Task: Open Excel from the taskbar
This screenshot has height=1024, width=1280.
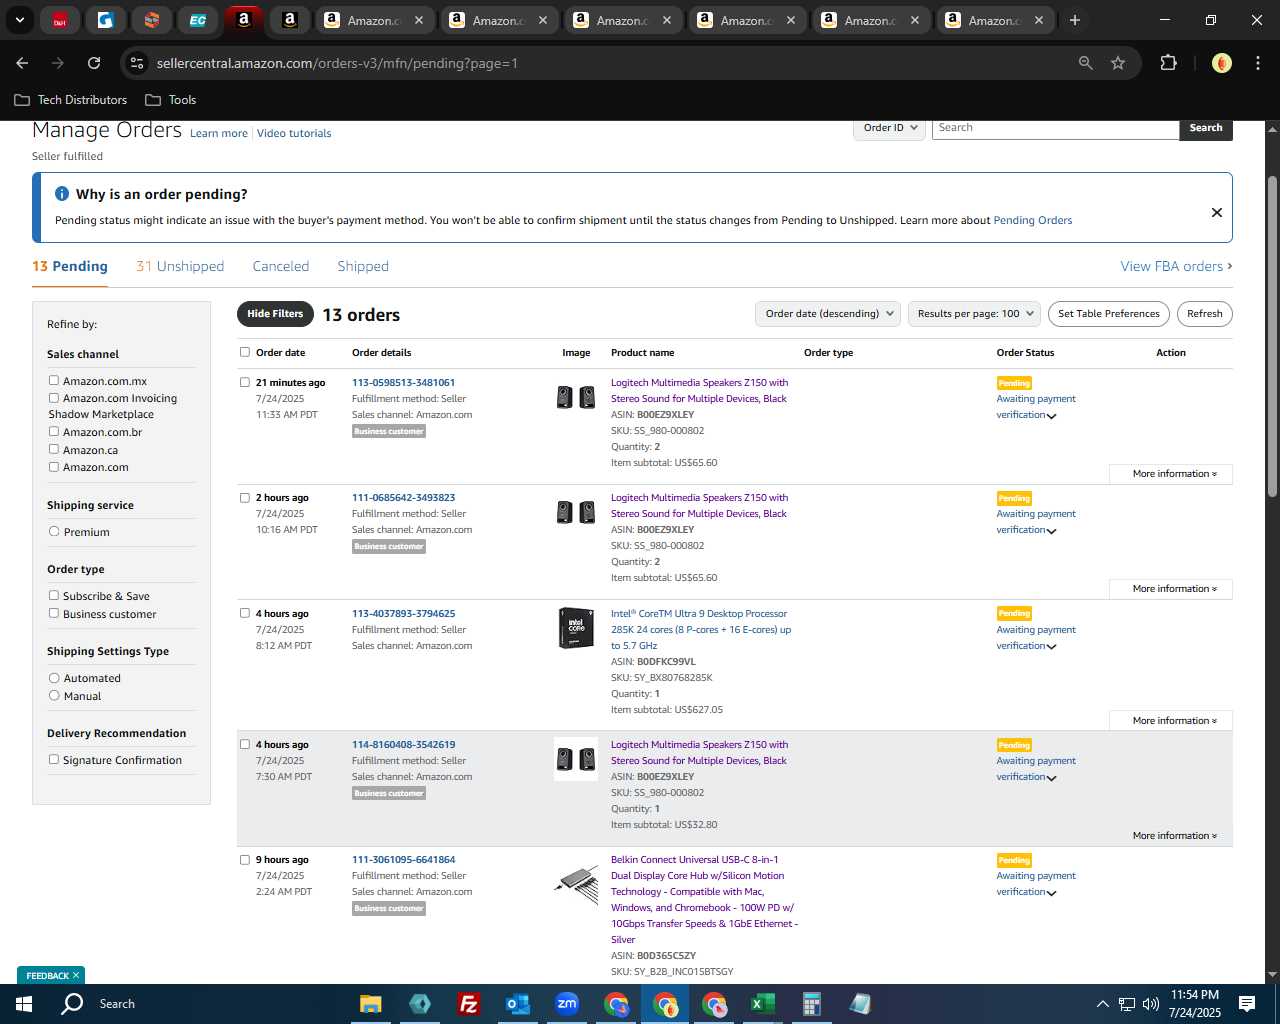Action: tap(762, 1004)
